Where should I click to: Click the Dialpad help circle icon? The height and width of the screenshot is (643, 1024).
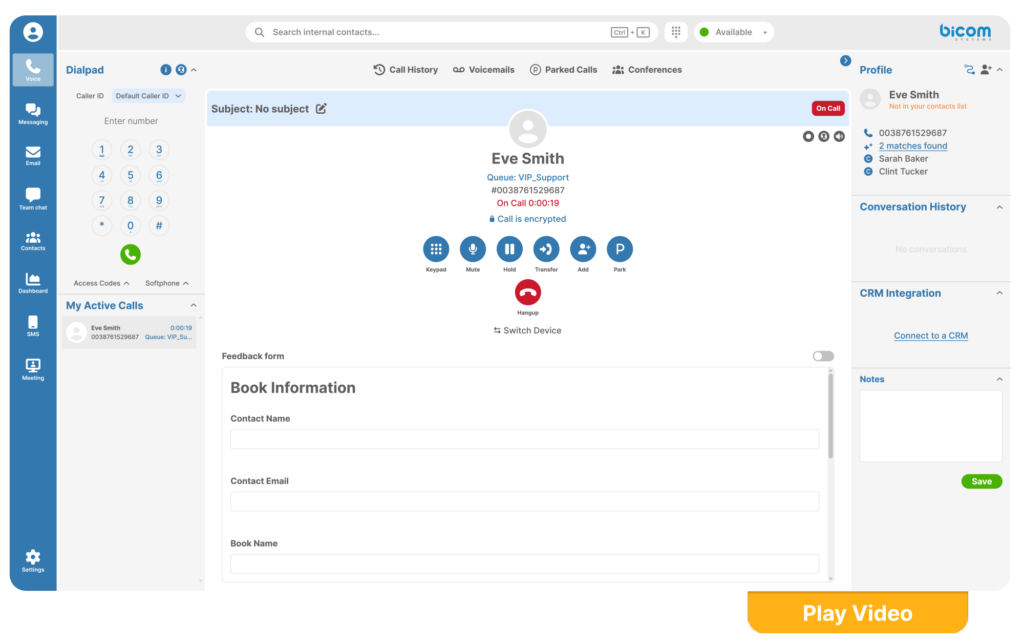click(181, 70)
